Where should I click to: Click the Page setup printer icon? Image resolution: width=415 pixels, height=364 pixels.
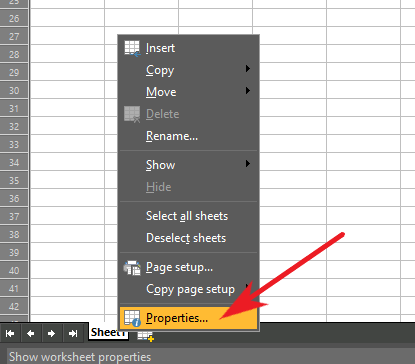tap(132, 268)
